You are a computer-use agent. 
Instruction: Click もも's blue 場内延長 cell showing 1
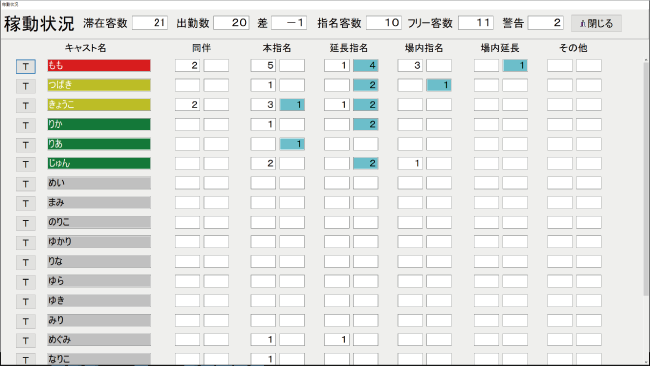point(515,66)
